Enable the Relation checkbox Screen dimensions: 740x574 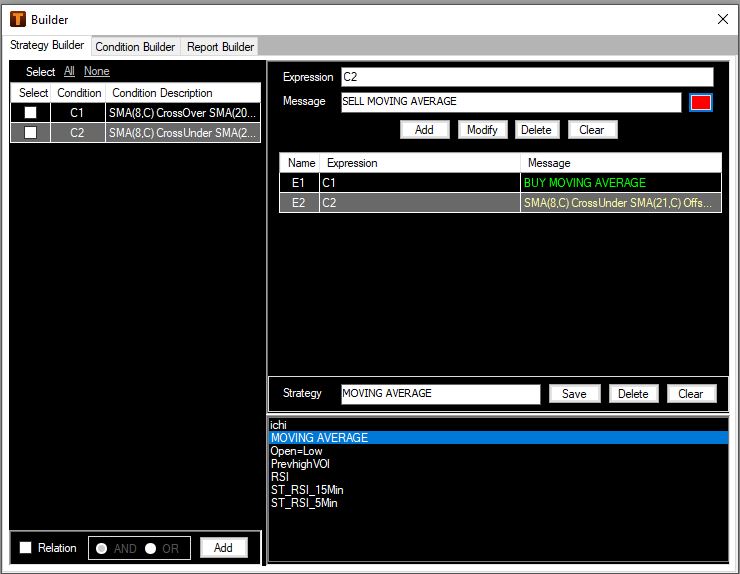point(25,548)
